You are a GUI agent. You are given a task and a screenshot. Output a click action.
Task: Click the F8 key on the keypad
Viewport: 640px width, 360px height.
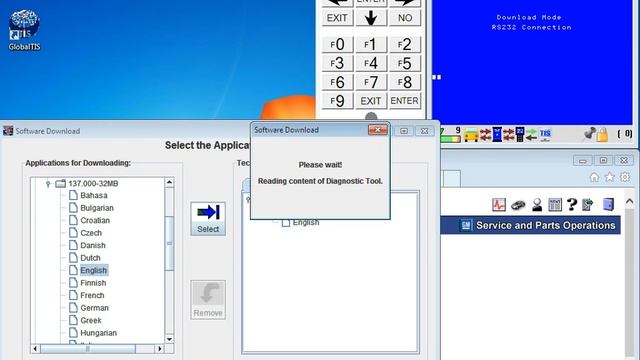(404, 82)
